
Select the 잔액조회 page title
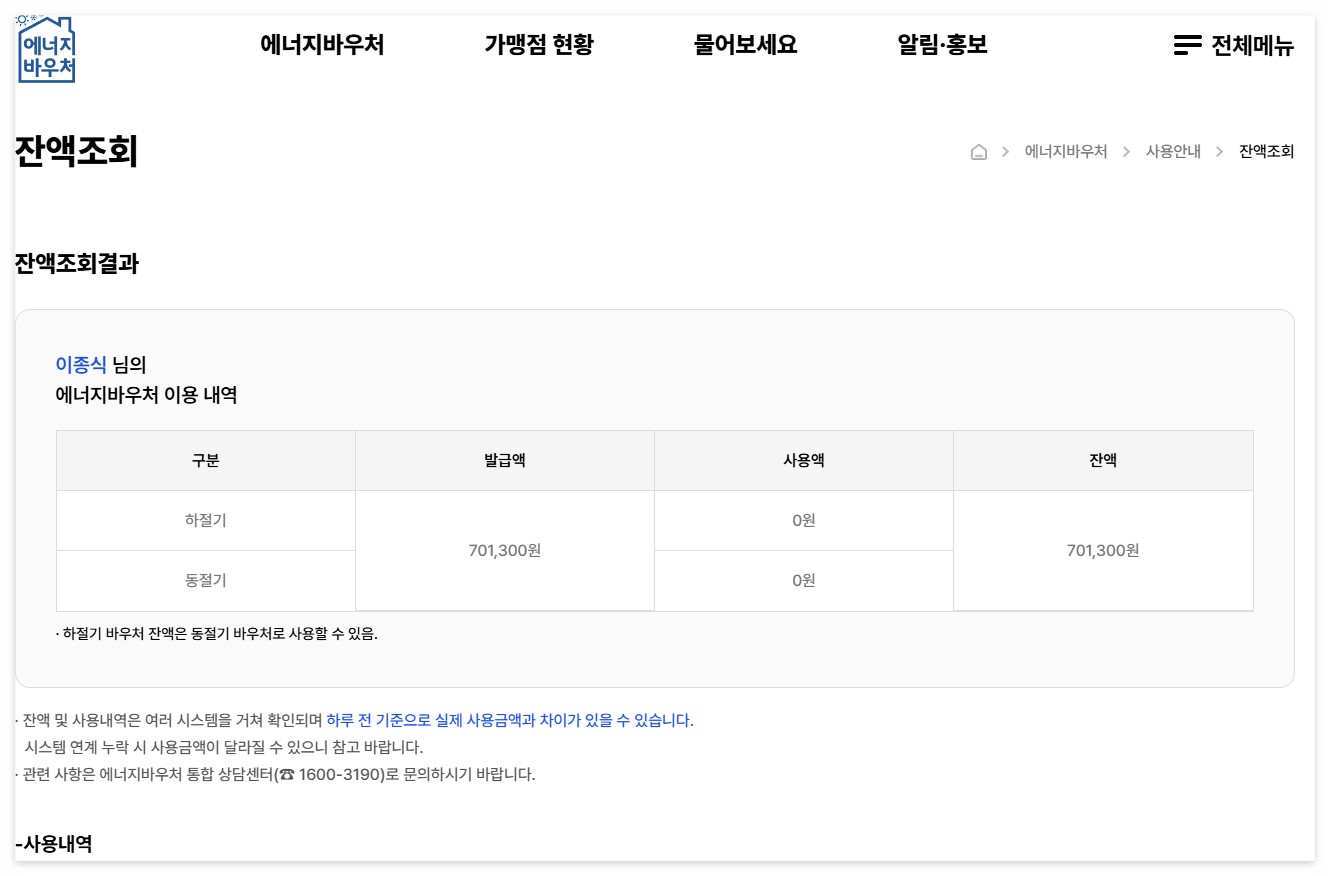point(76,152)
